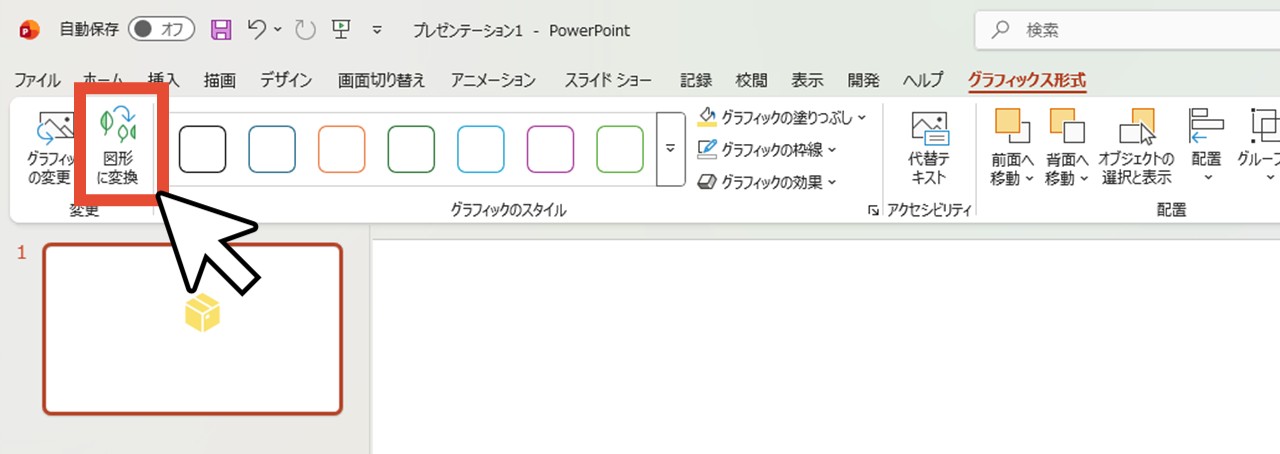Switch to the Review (校閲) tab
1280x454 pixels.
752,80
